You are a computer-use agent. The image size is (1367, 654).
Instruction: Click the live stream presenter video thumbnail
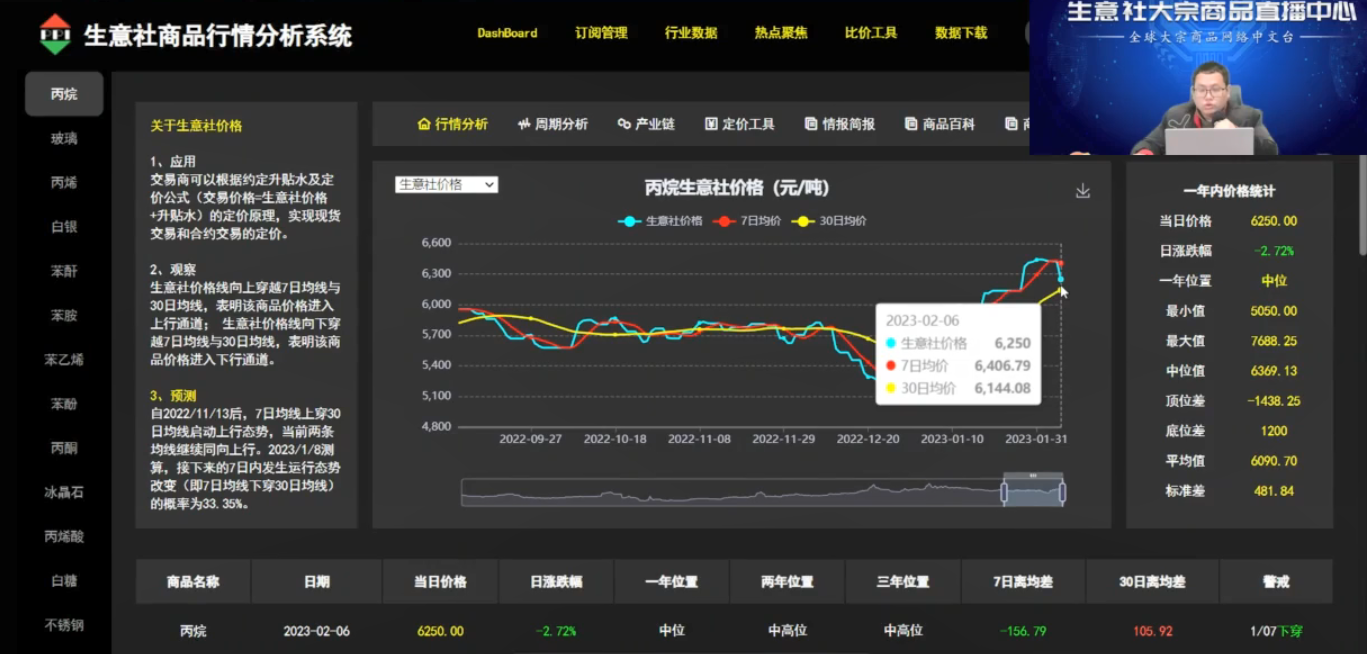click(x=1198, y=77)
